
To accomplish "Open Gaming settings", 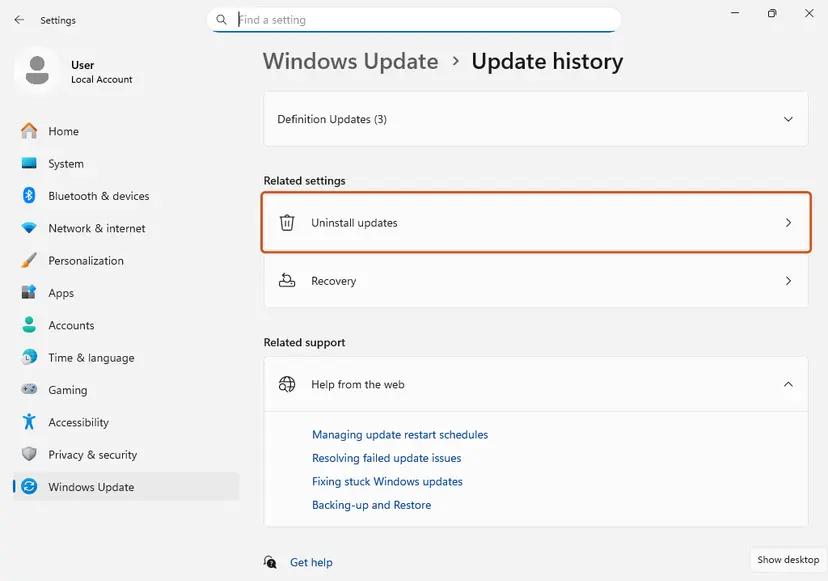I will (126, 390).
